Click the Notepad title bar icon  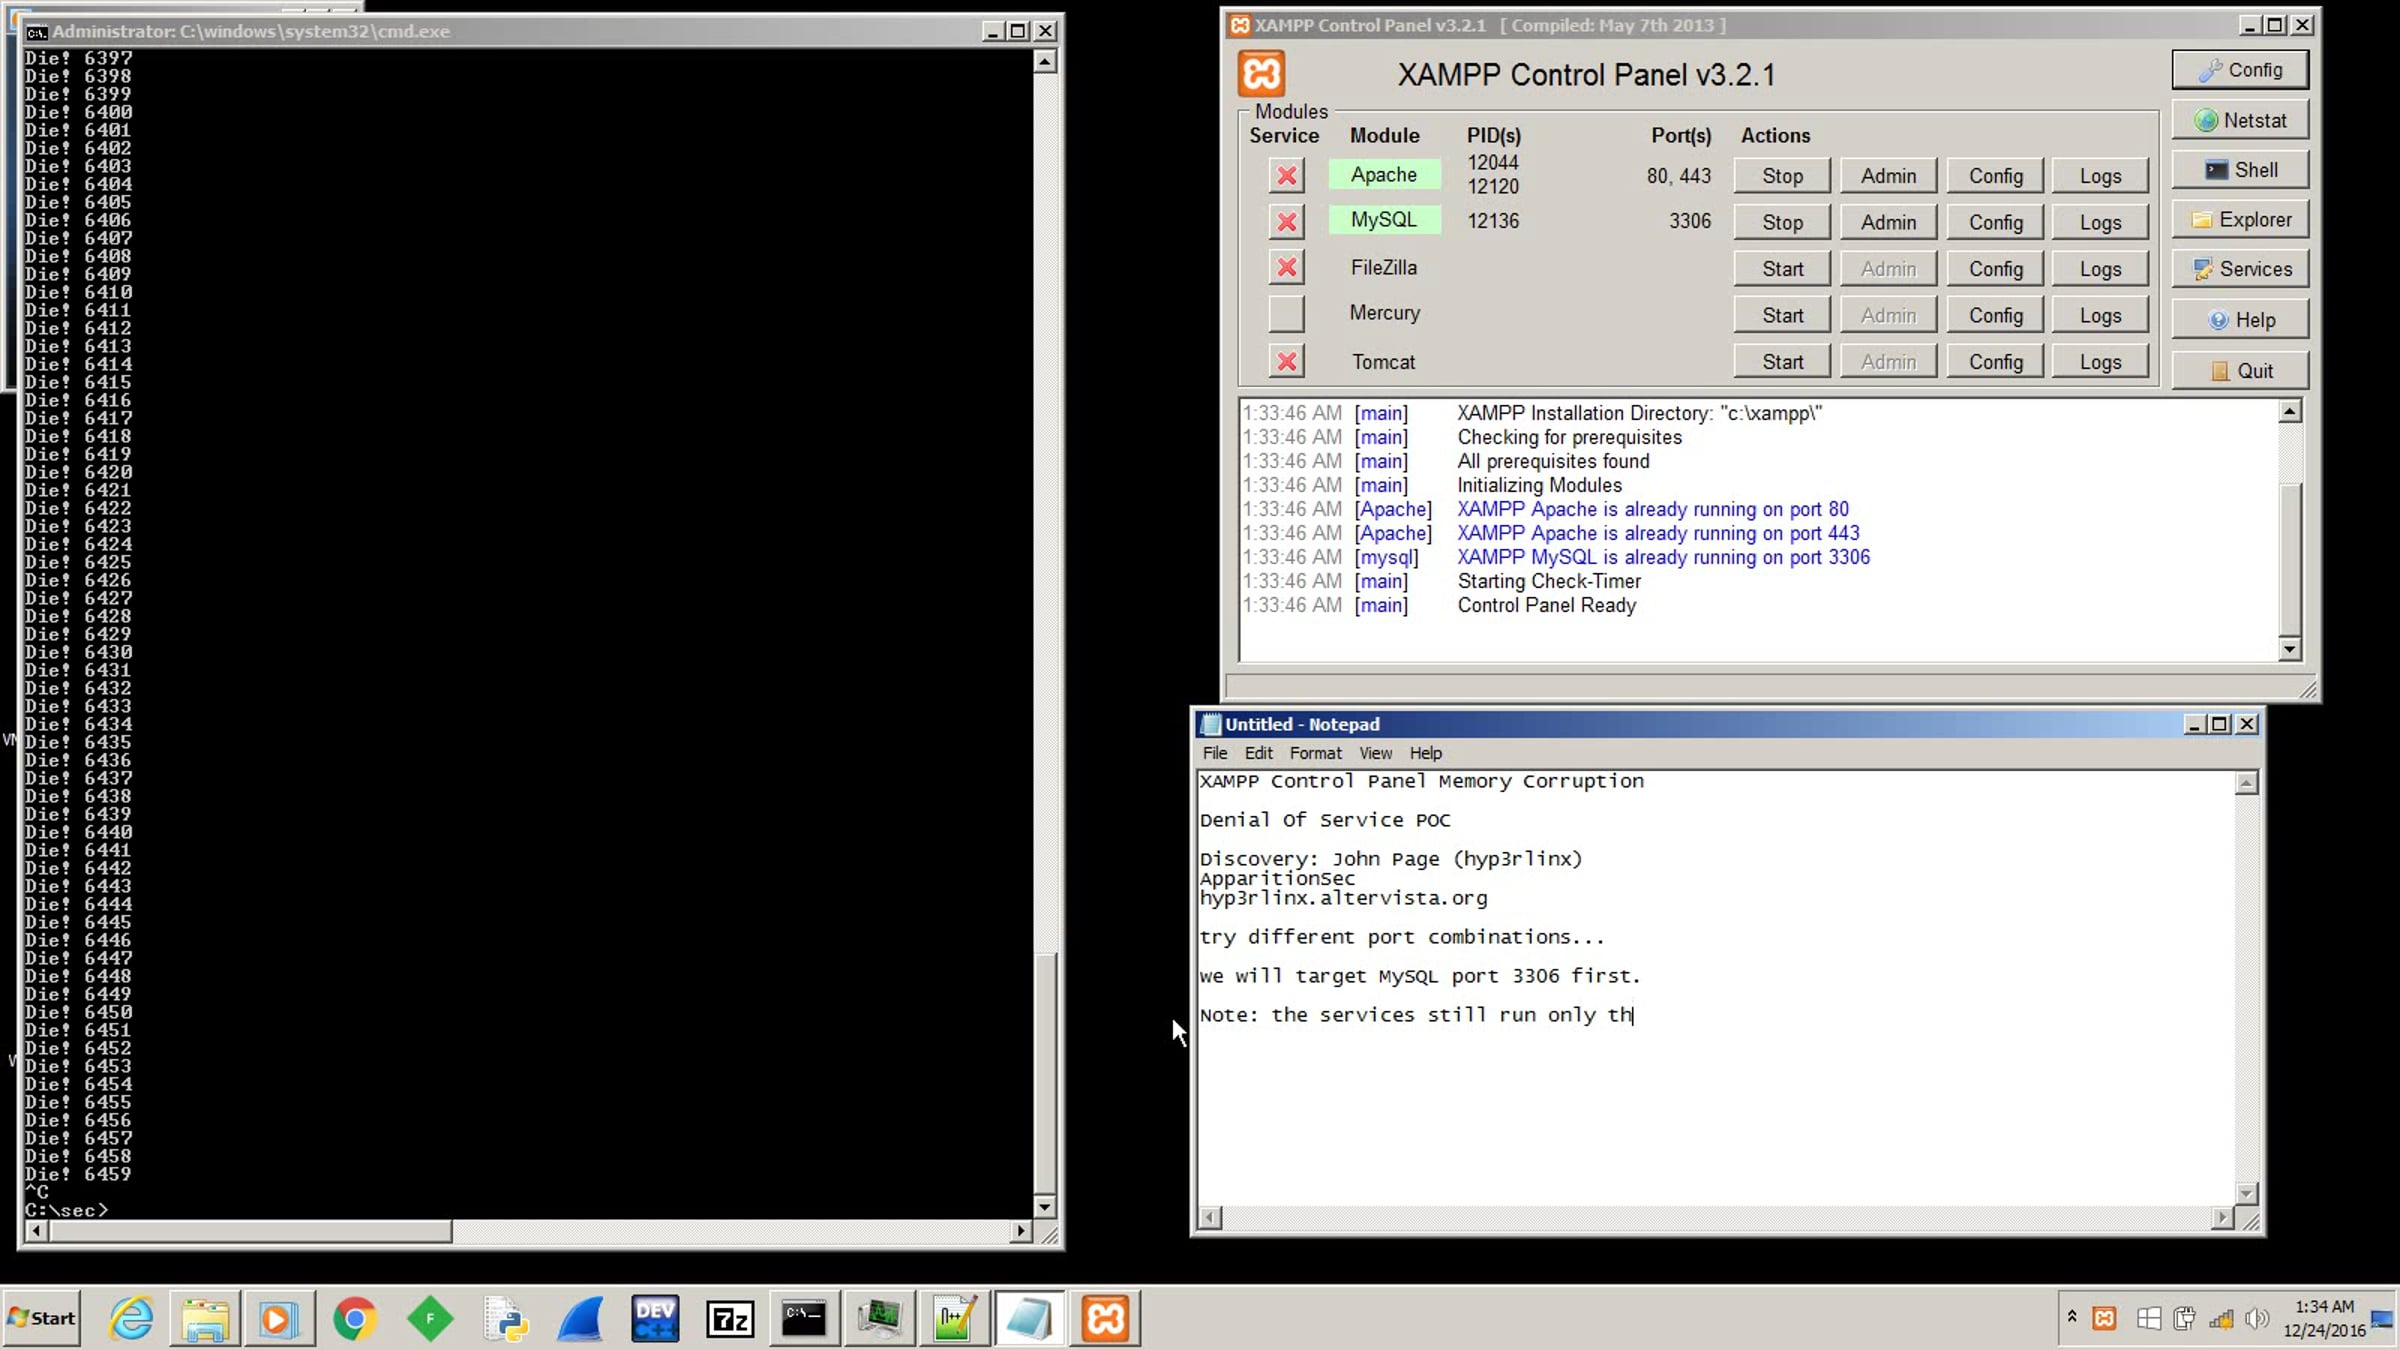[1211, 724]
